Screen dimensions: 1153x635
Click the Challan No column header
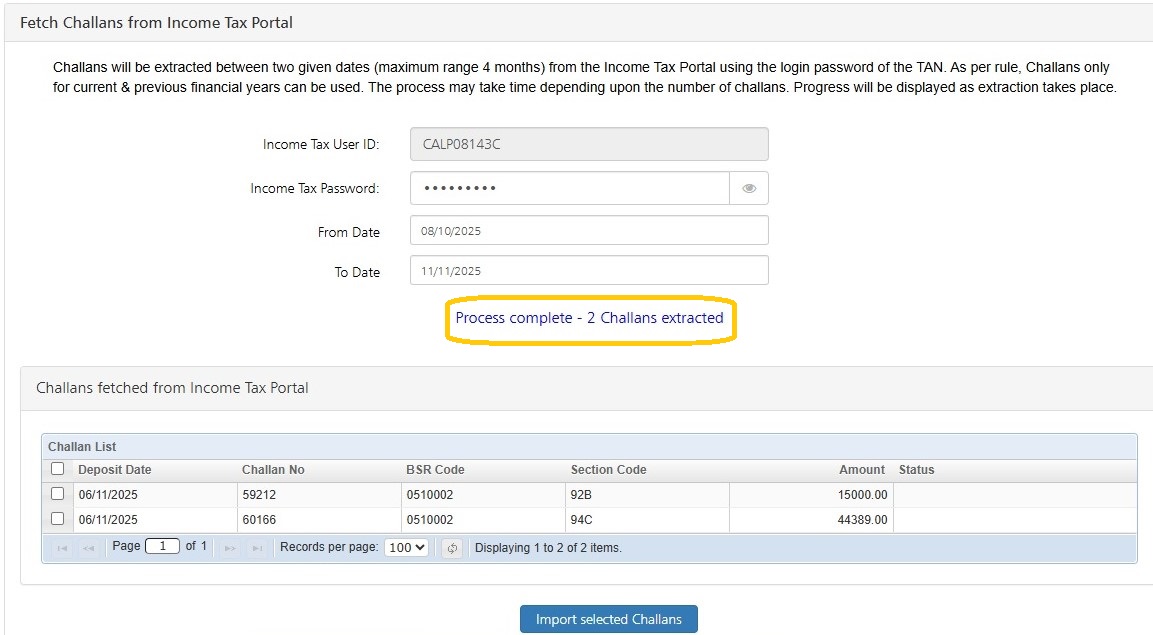click(x=273, y=470)
